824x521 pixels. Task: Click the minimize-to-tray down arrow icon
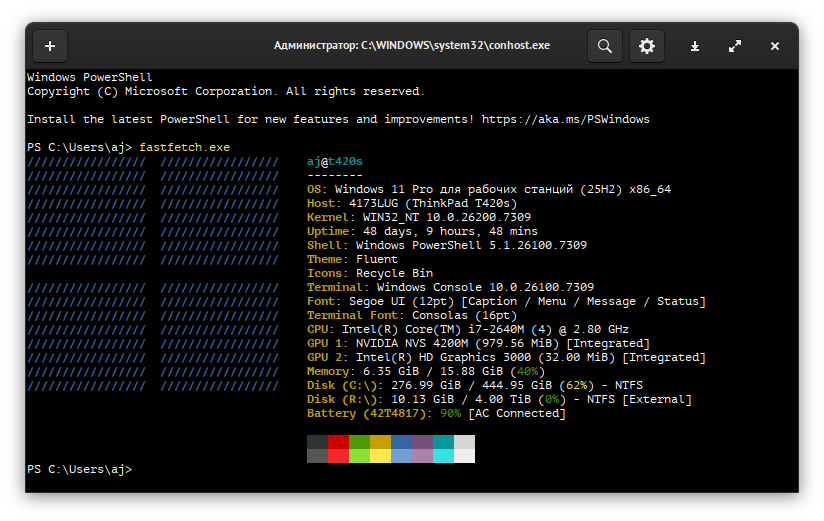coord(695,46)
